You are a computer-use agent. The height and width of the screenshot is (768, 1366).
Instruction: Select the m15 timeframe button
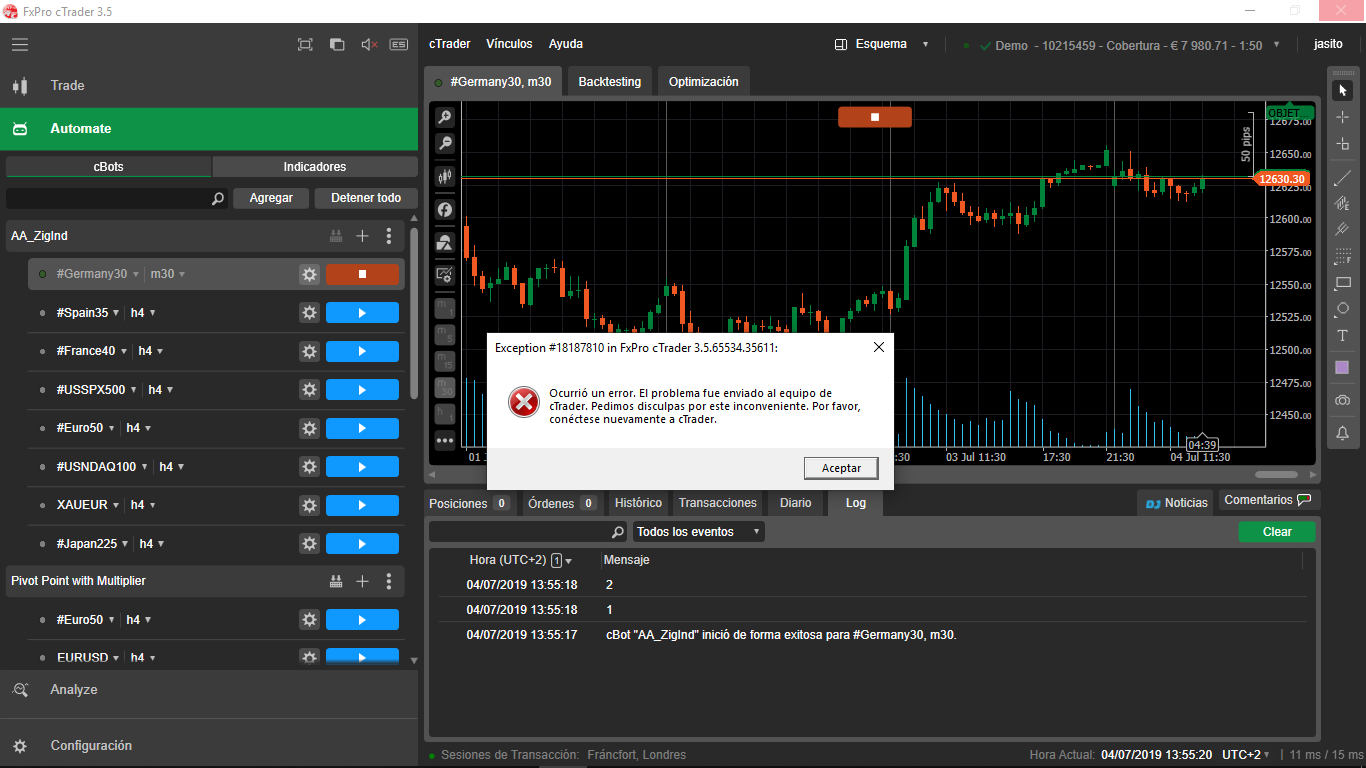(x=445, y=360)
